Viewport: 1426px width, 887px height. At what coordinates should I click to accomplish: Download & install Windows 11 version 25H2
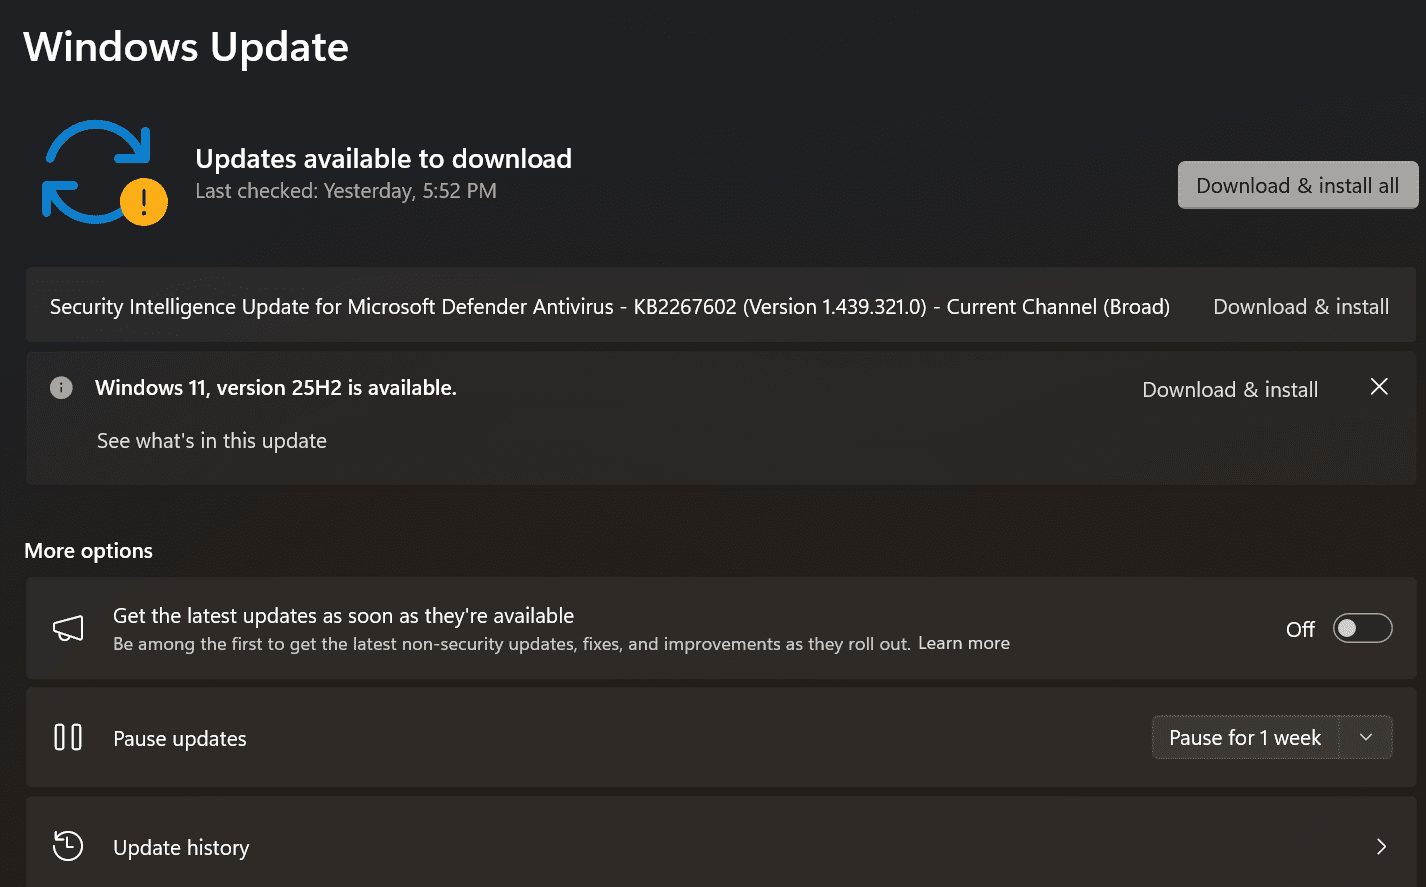(x=1230, y=390)
